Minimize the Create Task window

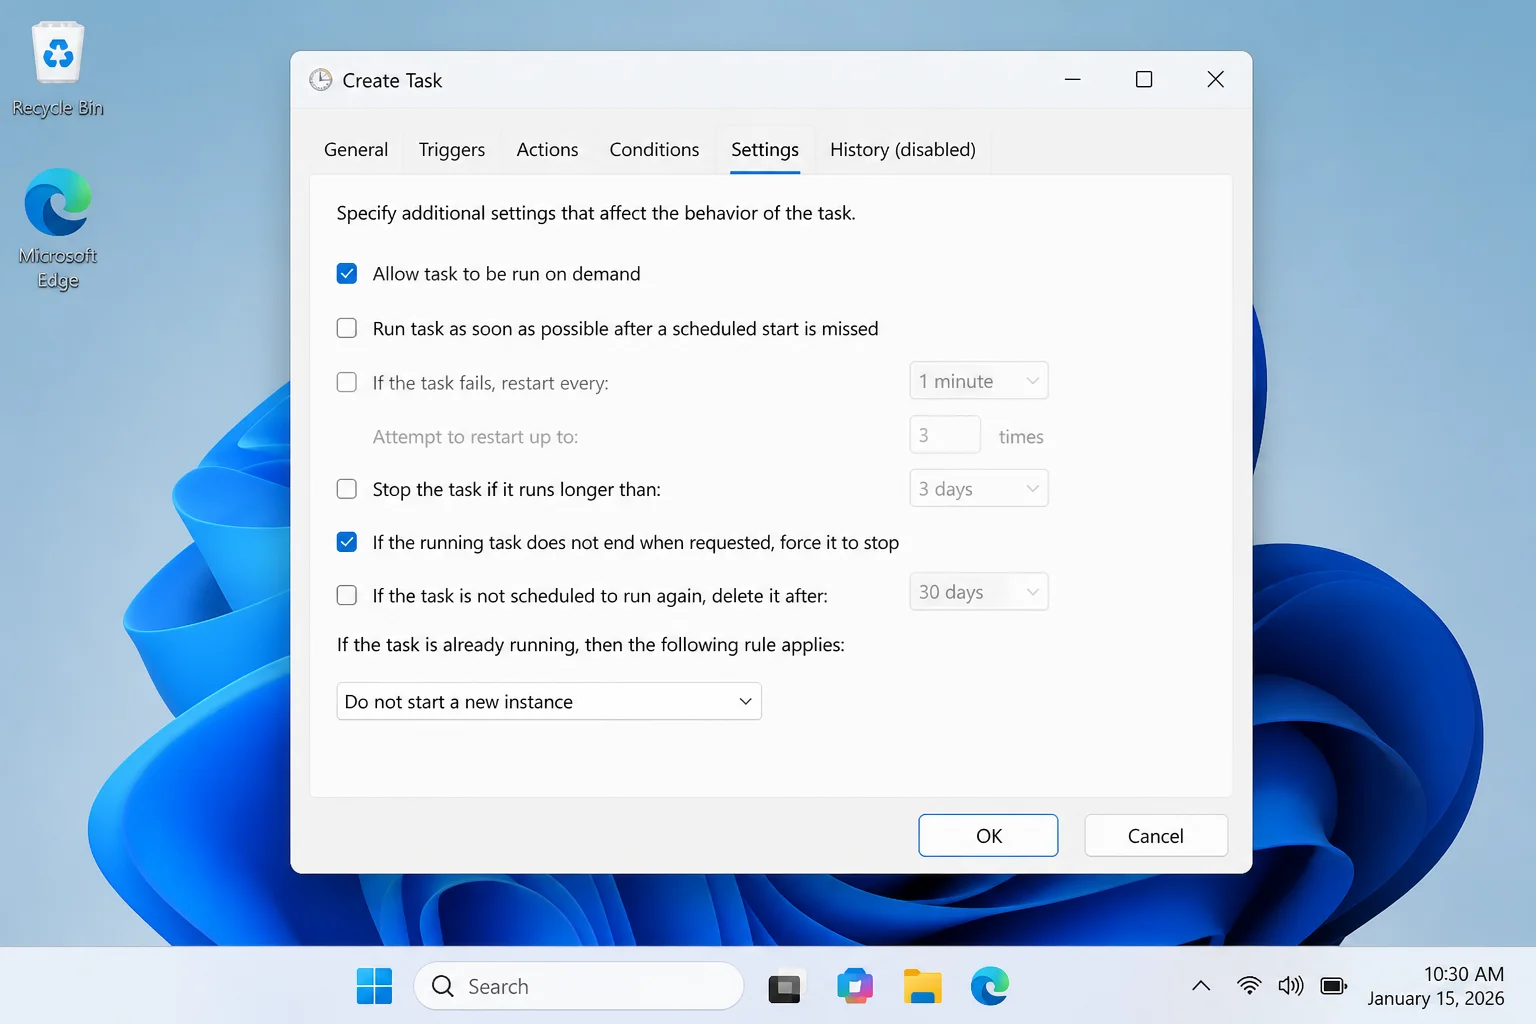pyautogui.click(x=1073, y=79)
